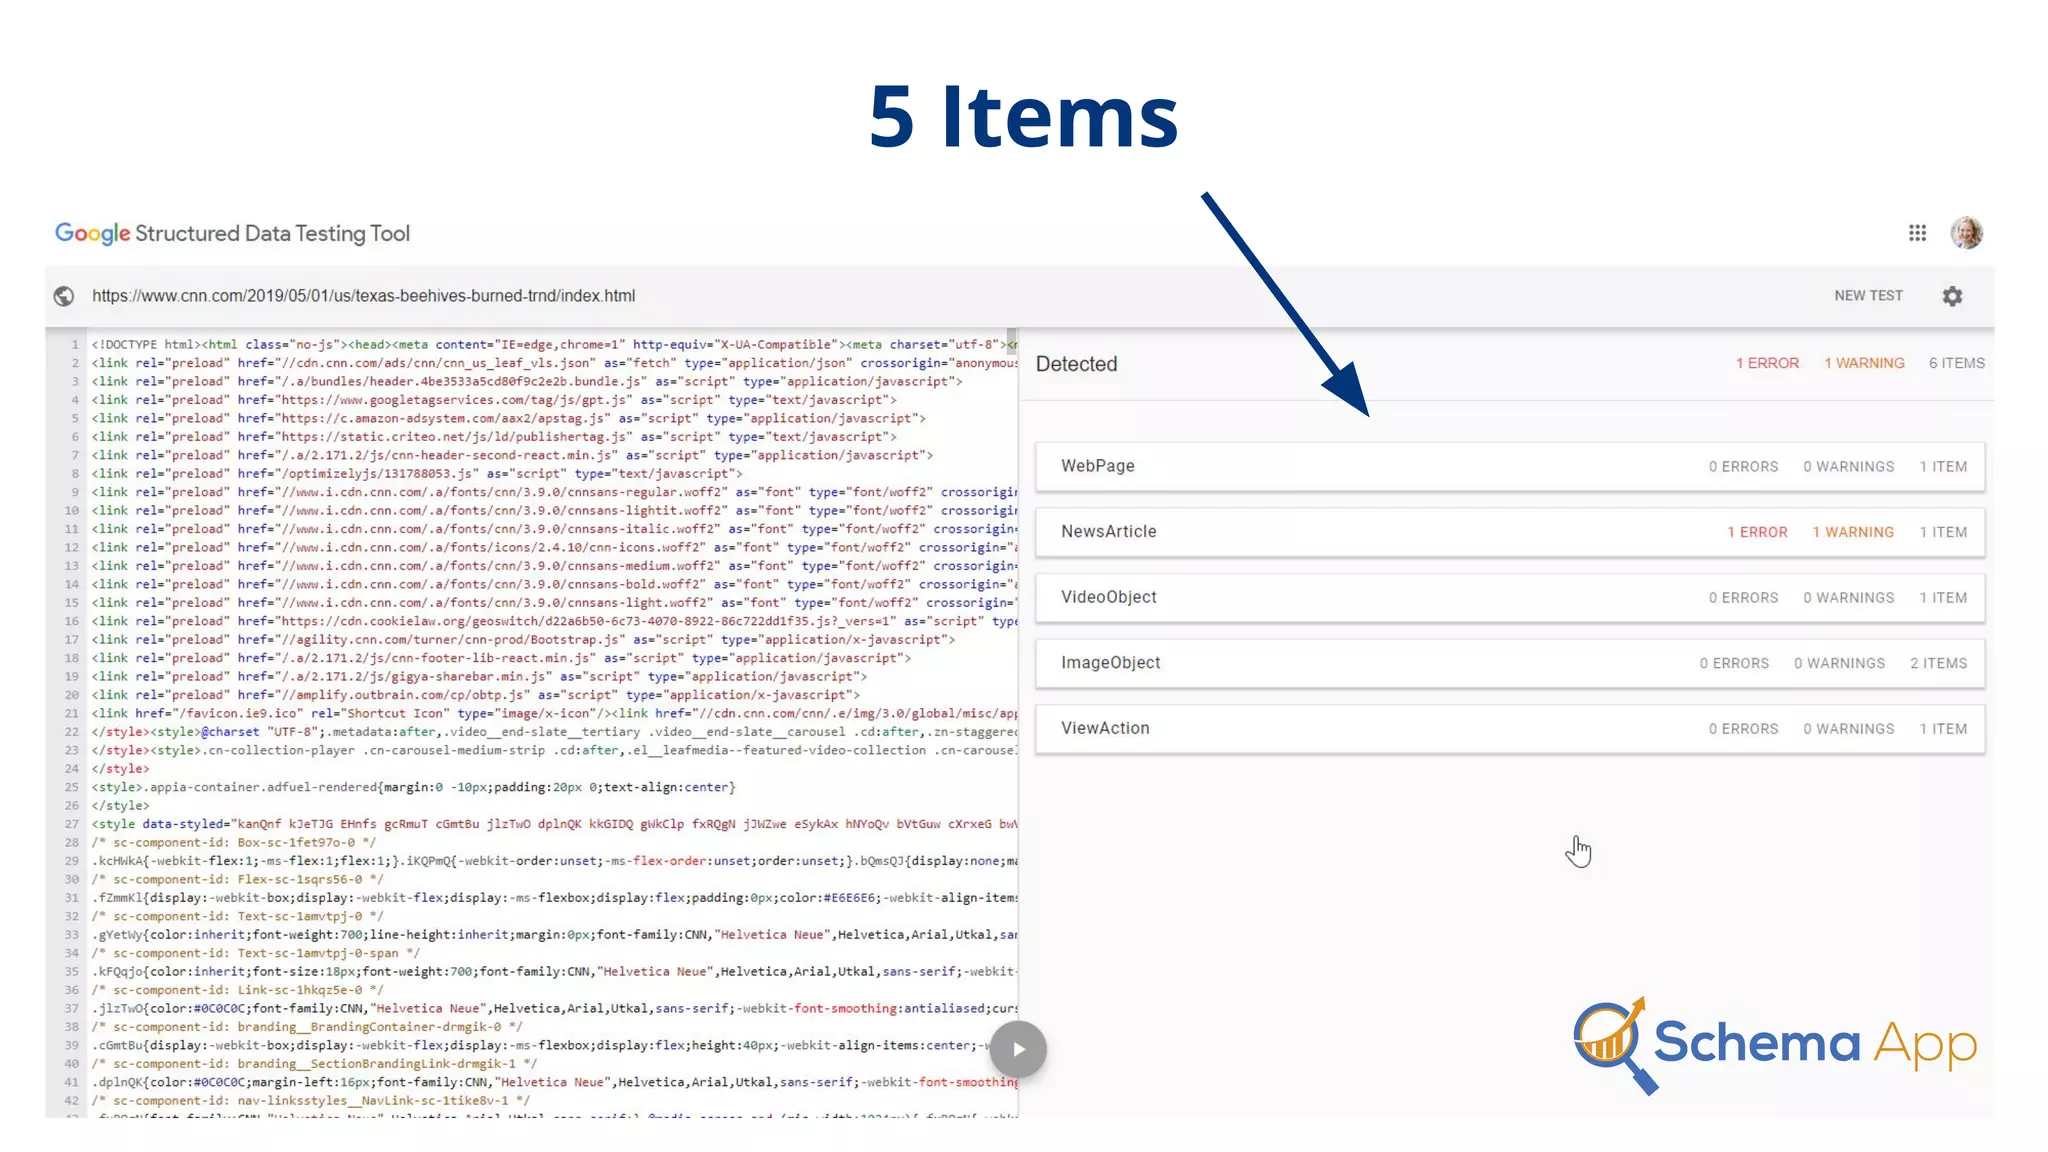Click code line 8 with optimizelyjs script
Viewport: 2048px width, 1152px height.
click(x=417, y=474)
